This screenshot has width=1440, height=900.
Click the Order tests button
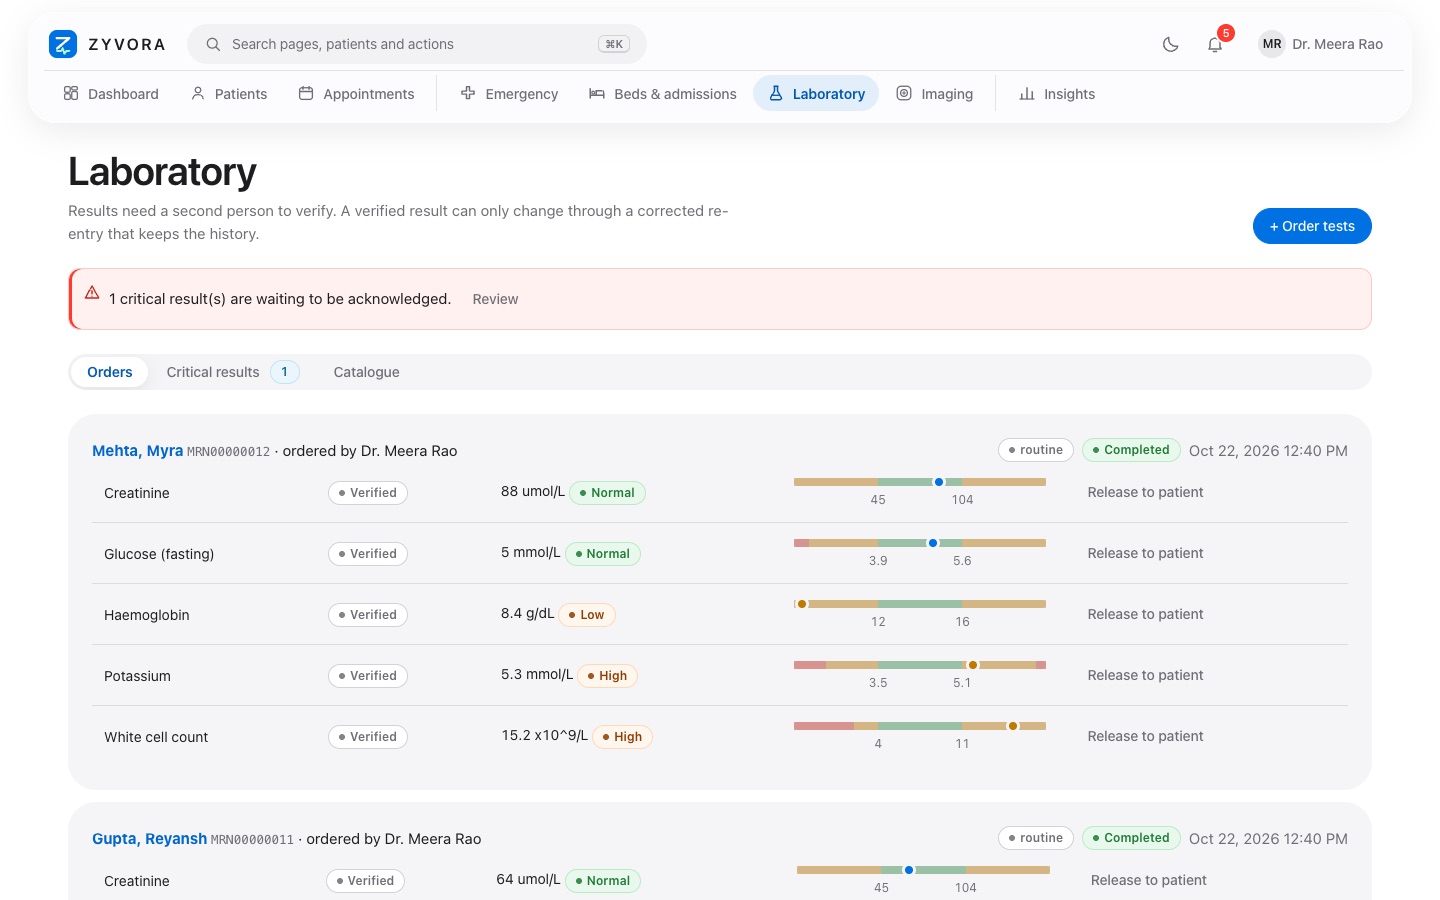[1312, 226]
